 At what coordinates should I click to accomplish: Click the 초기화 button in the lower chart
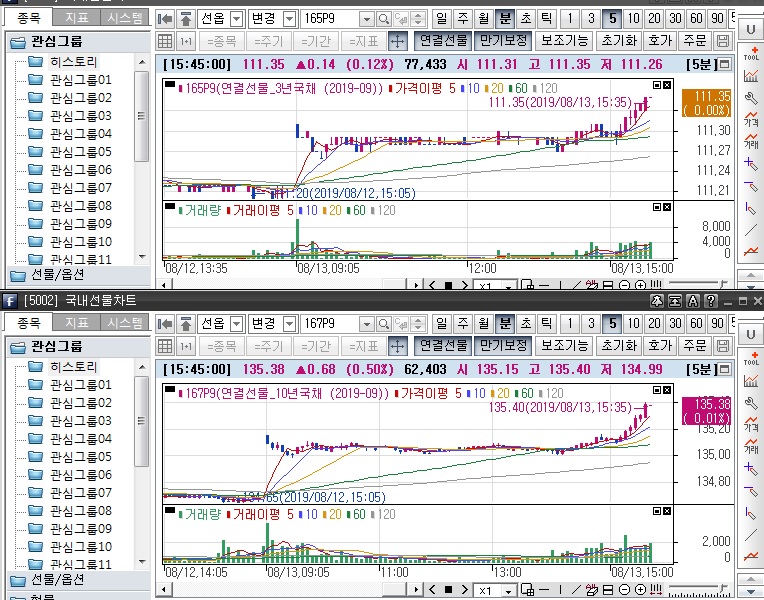[620, 346]
